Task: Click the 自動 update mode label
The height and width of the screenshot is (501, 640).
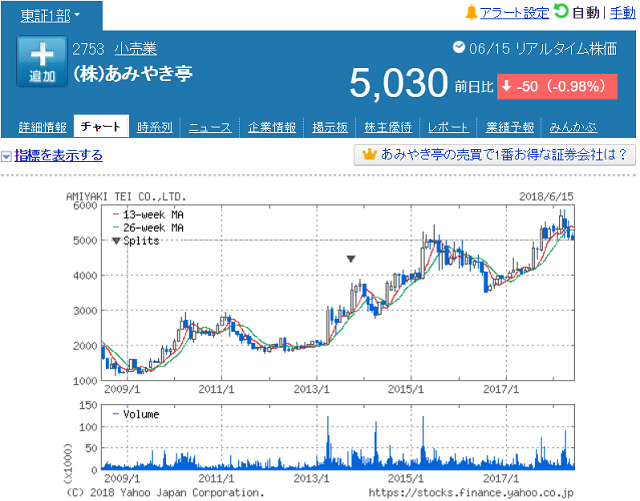Action: (x=586, y=13)
